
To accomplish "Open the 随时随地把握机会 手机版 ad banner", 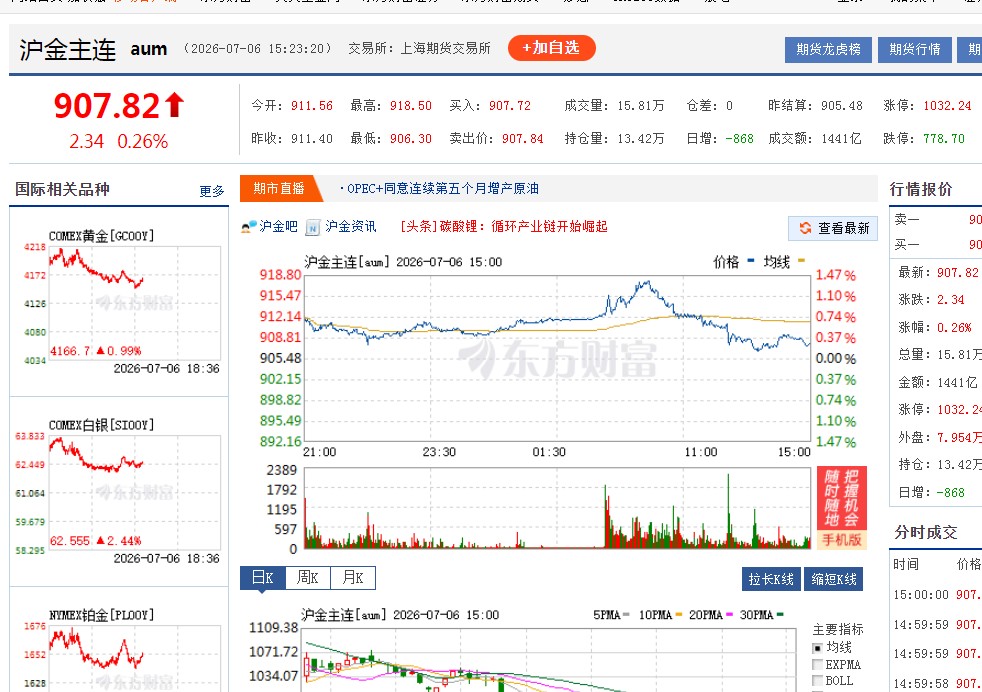I will tap(842, 508).
